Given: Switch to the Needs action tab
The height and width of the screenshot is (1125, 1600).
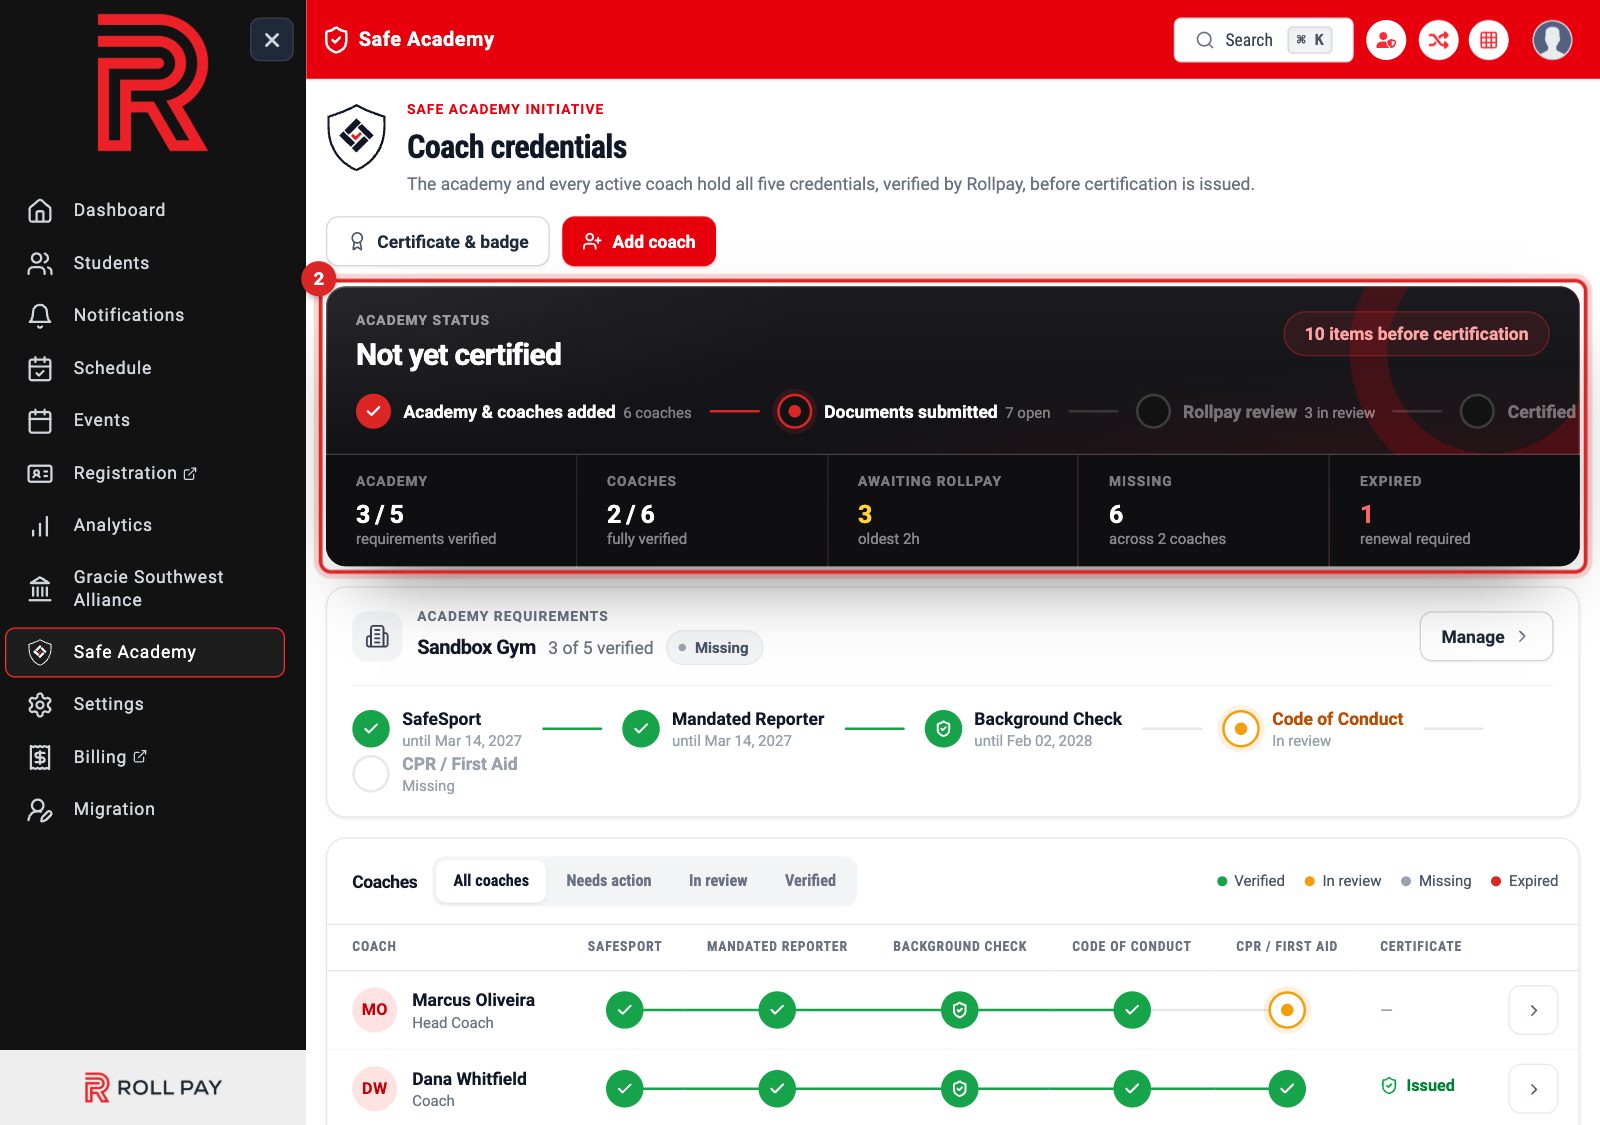Looking at the screenshot, I should coord(609,881).
